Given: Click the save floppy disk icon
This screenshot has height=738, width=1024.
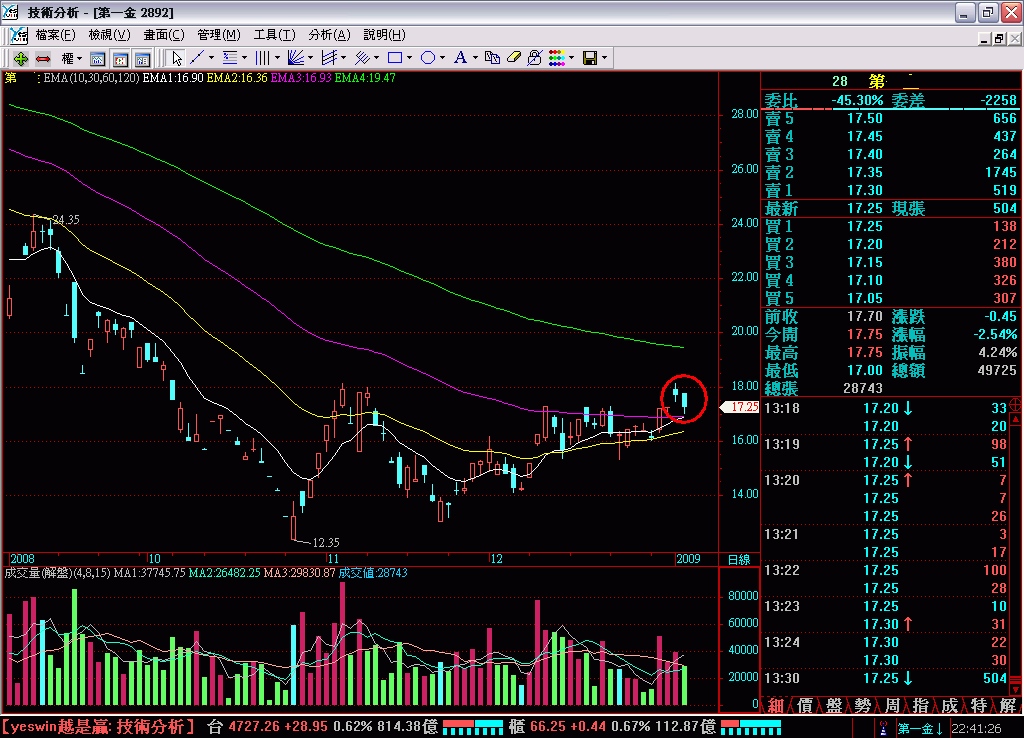Looking at the screenshot, I should pyautogui.click(x=590, y=58).
